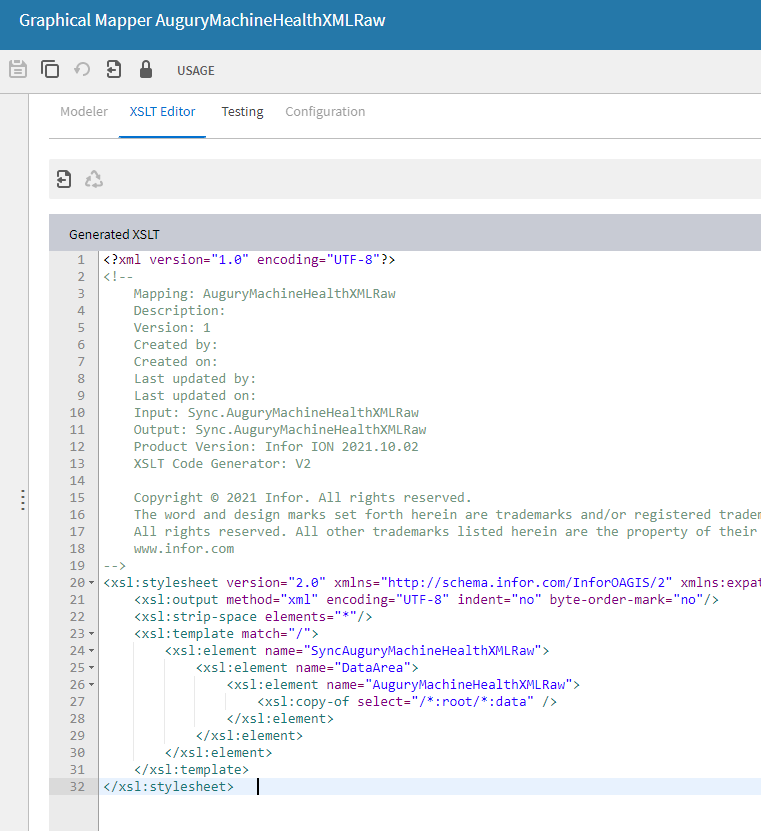This screenshot has height=831, width=761.
Task: Collapse the DataArea element fold arrow line 25
Action: coord(91,667)
